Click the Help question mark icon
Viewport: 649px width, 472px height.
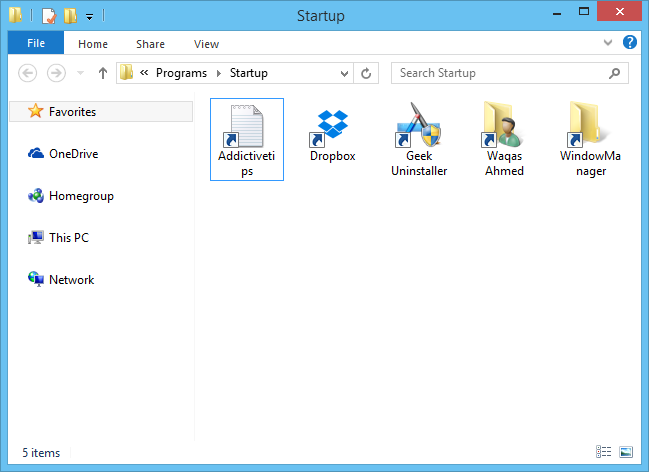629,43
